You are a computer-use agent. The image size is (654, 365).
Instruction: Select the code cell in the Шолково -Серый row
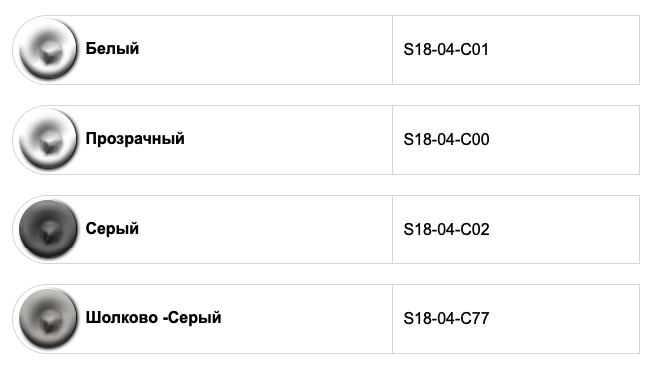pos(516,319)
